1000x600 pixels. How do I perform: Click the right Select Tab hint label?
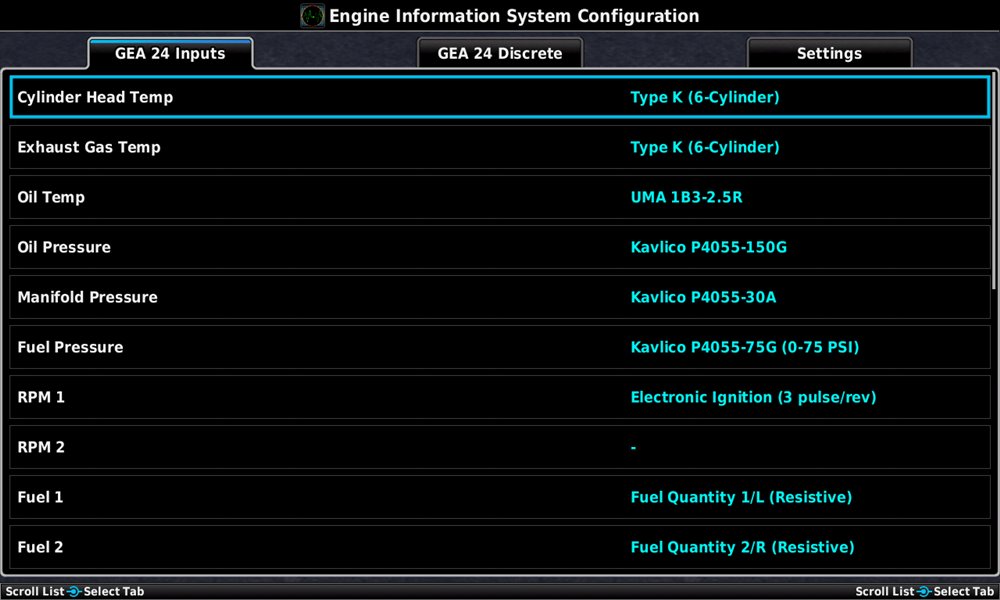(x=964, y=592)
